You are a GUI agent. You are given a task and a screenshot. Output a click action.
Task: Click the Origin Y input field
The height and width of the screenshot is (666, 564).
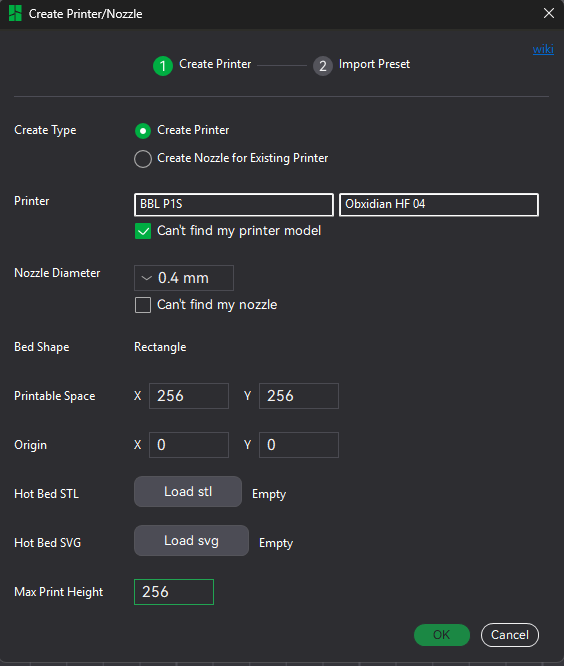299,445
